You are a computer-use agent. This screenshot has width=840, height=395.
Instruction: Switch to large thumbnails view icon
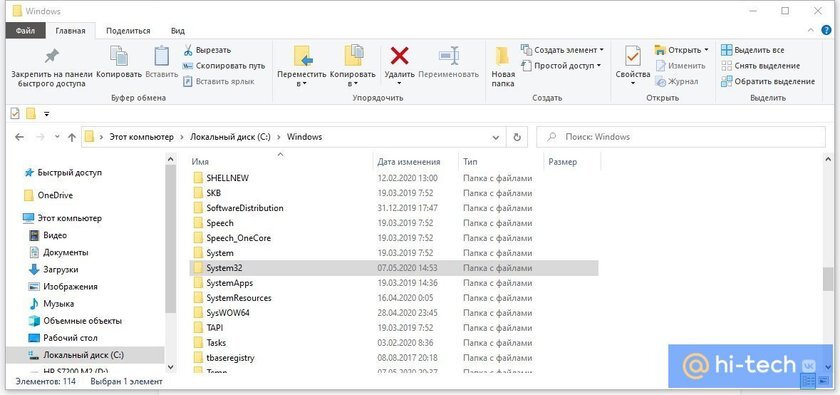click(824, 381)
